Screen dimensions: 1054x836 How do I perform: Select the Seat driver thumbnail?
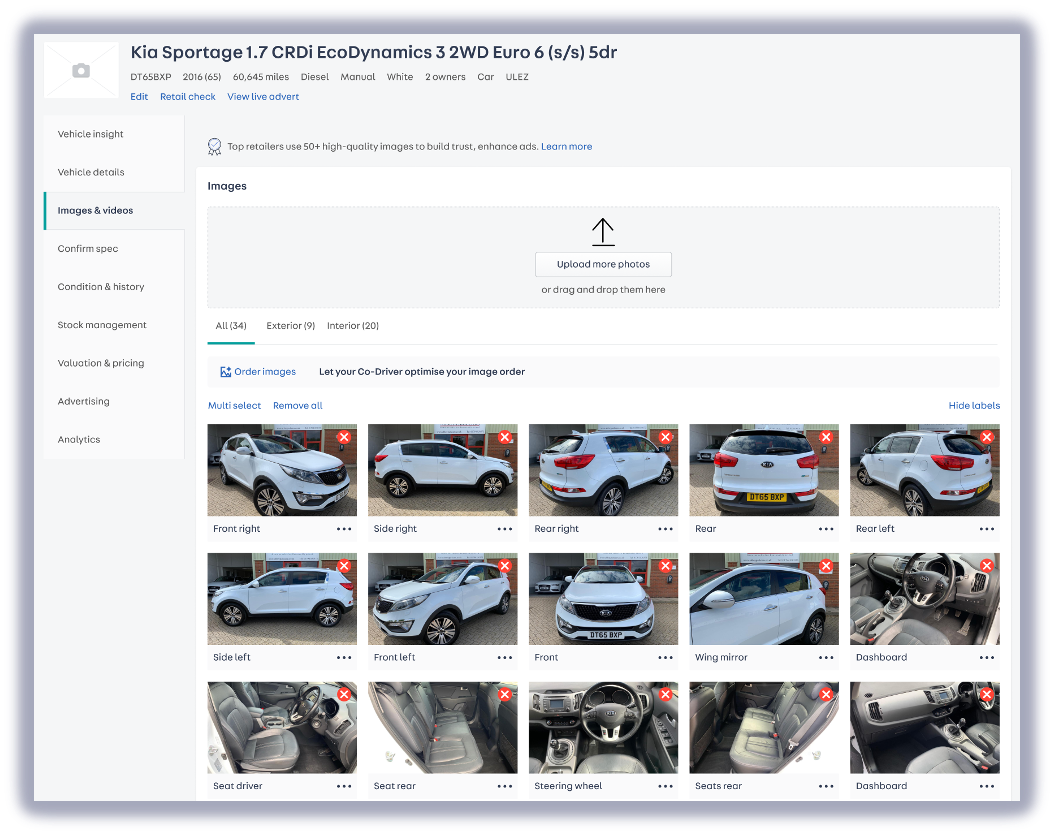point(282,728)
